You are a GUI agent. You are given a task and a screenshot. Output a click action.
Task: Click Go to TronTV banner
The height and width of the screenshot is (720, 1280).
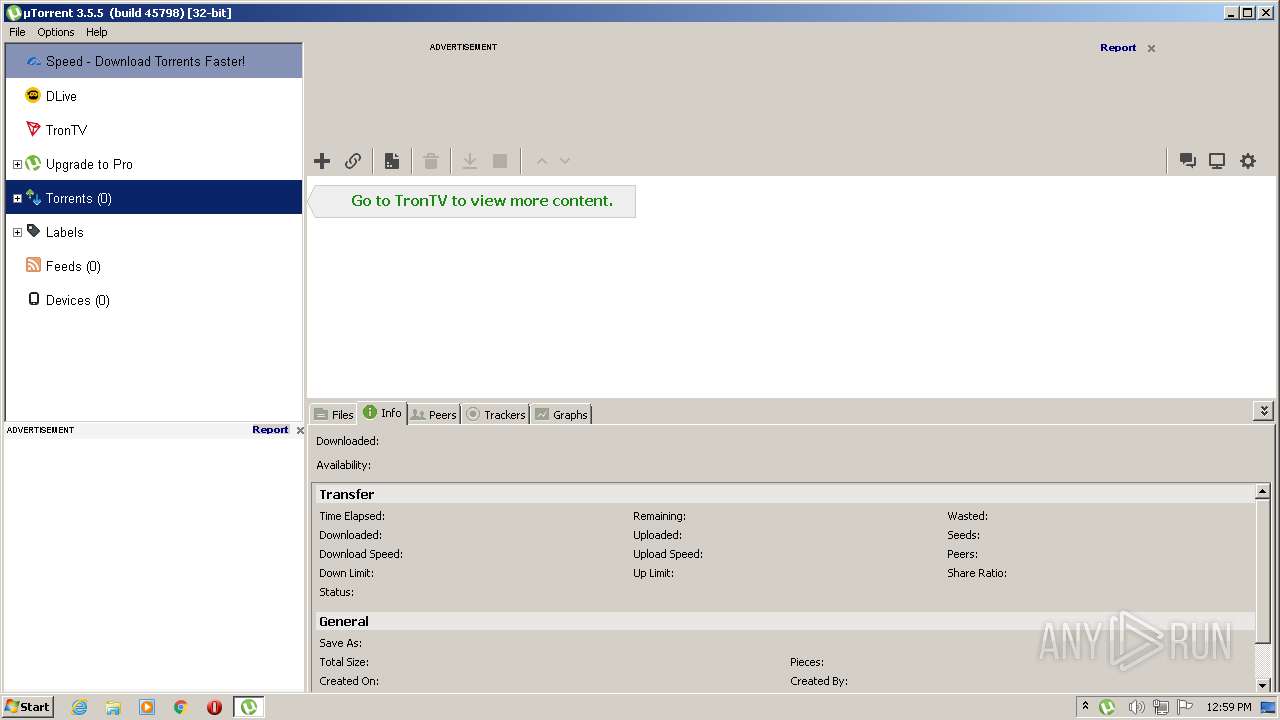point(472,200)
